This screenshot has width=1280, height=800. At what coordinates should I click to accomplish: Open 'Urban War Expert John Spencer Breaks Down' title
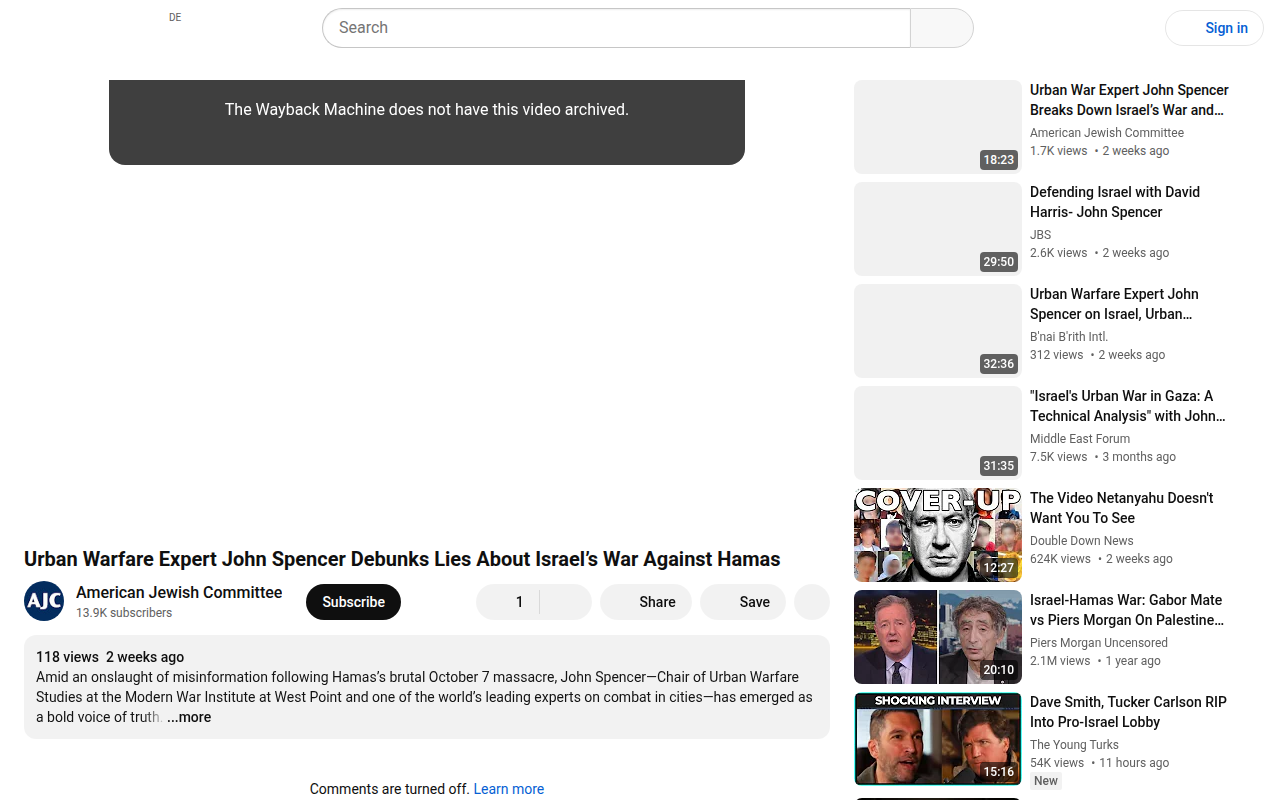(1129, 100)
